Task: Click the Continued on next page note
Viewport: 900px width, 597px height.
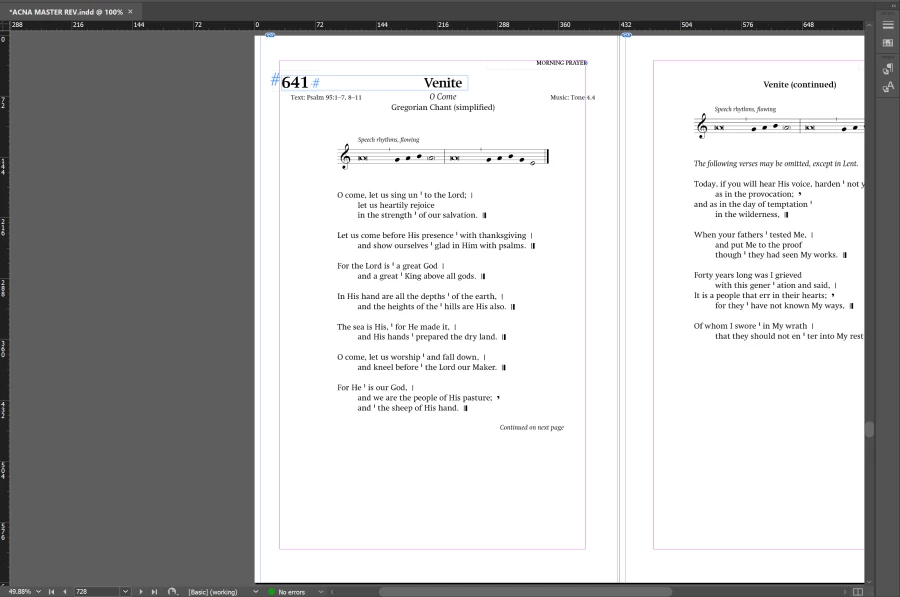Action: tap(532, 428)
